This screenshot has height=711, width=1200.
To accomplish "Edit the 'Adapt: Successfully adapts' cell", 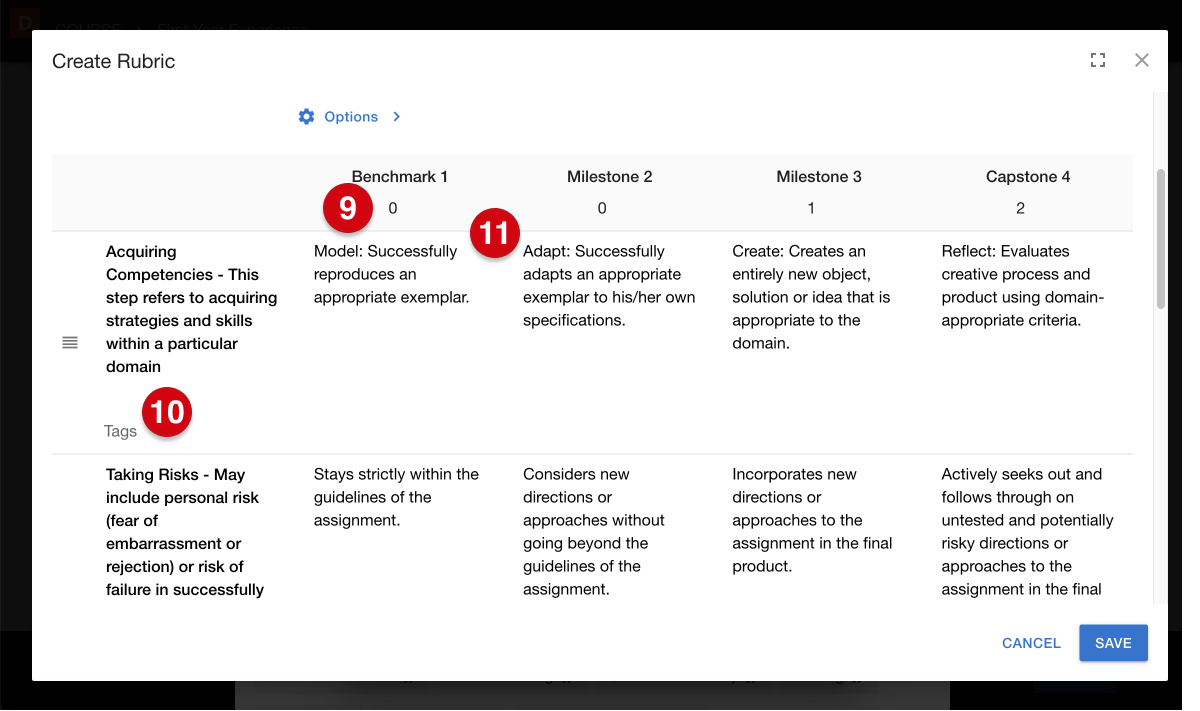I will pyautogui.click(x=610, y=286).
